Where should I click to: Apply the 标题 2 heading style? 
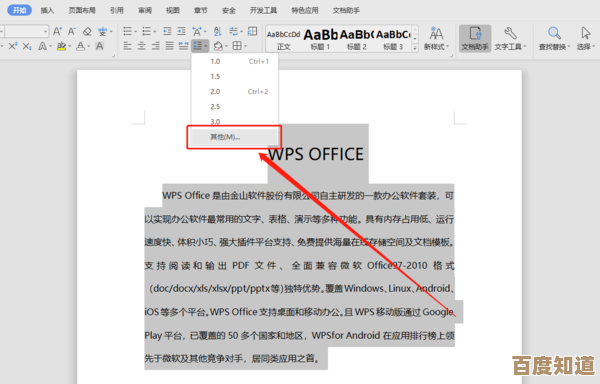pos(356,39)
